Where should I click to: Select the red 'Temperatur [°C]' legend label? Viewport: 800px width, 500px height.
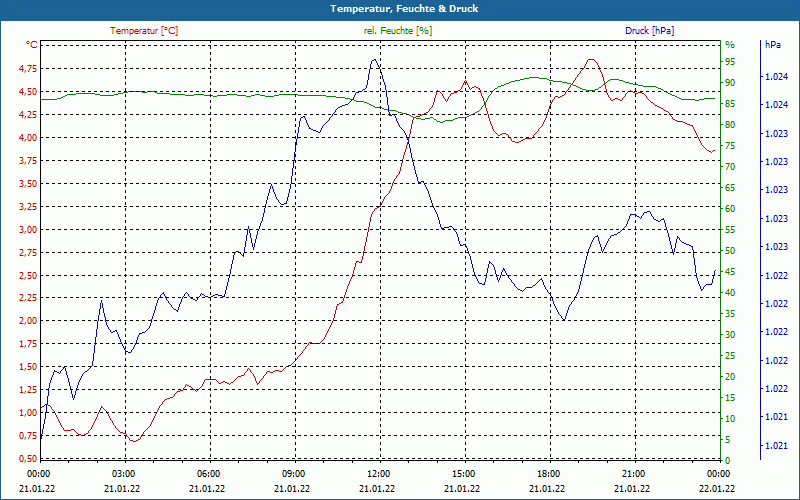[x=144, y=31]
